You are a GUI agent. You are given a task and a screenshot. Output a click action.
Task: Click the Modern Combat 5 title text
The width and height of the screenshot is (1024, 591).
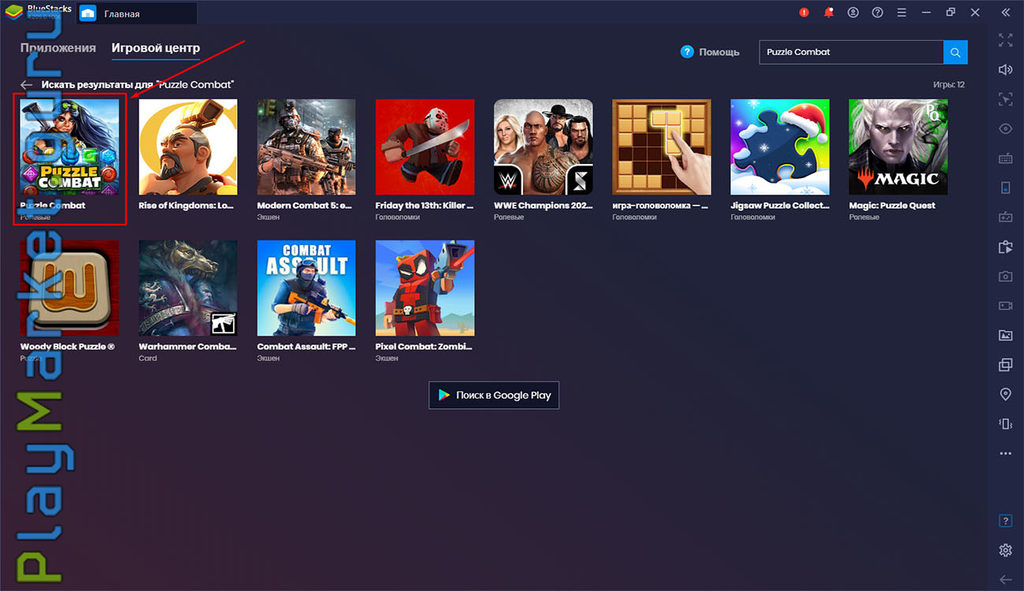coord(304,205)
